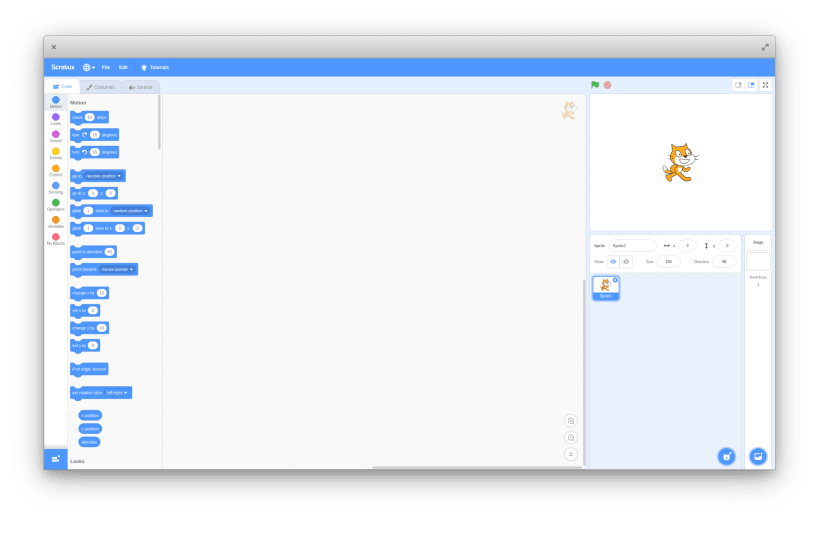Open the language globe dropdown
819x549 pixels.
point(89,67)
